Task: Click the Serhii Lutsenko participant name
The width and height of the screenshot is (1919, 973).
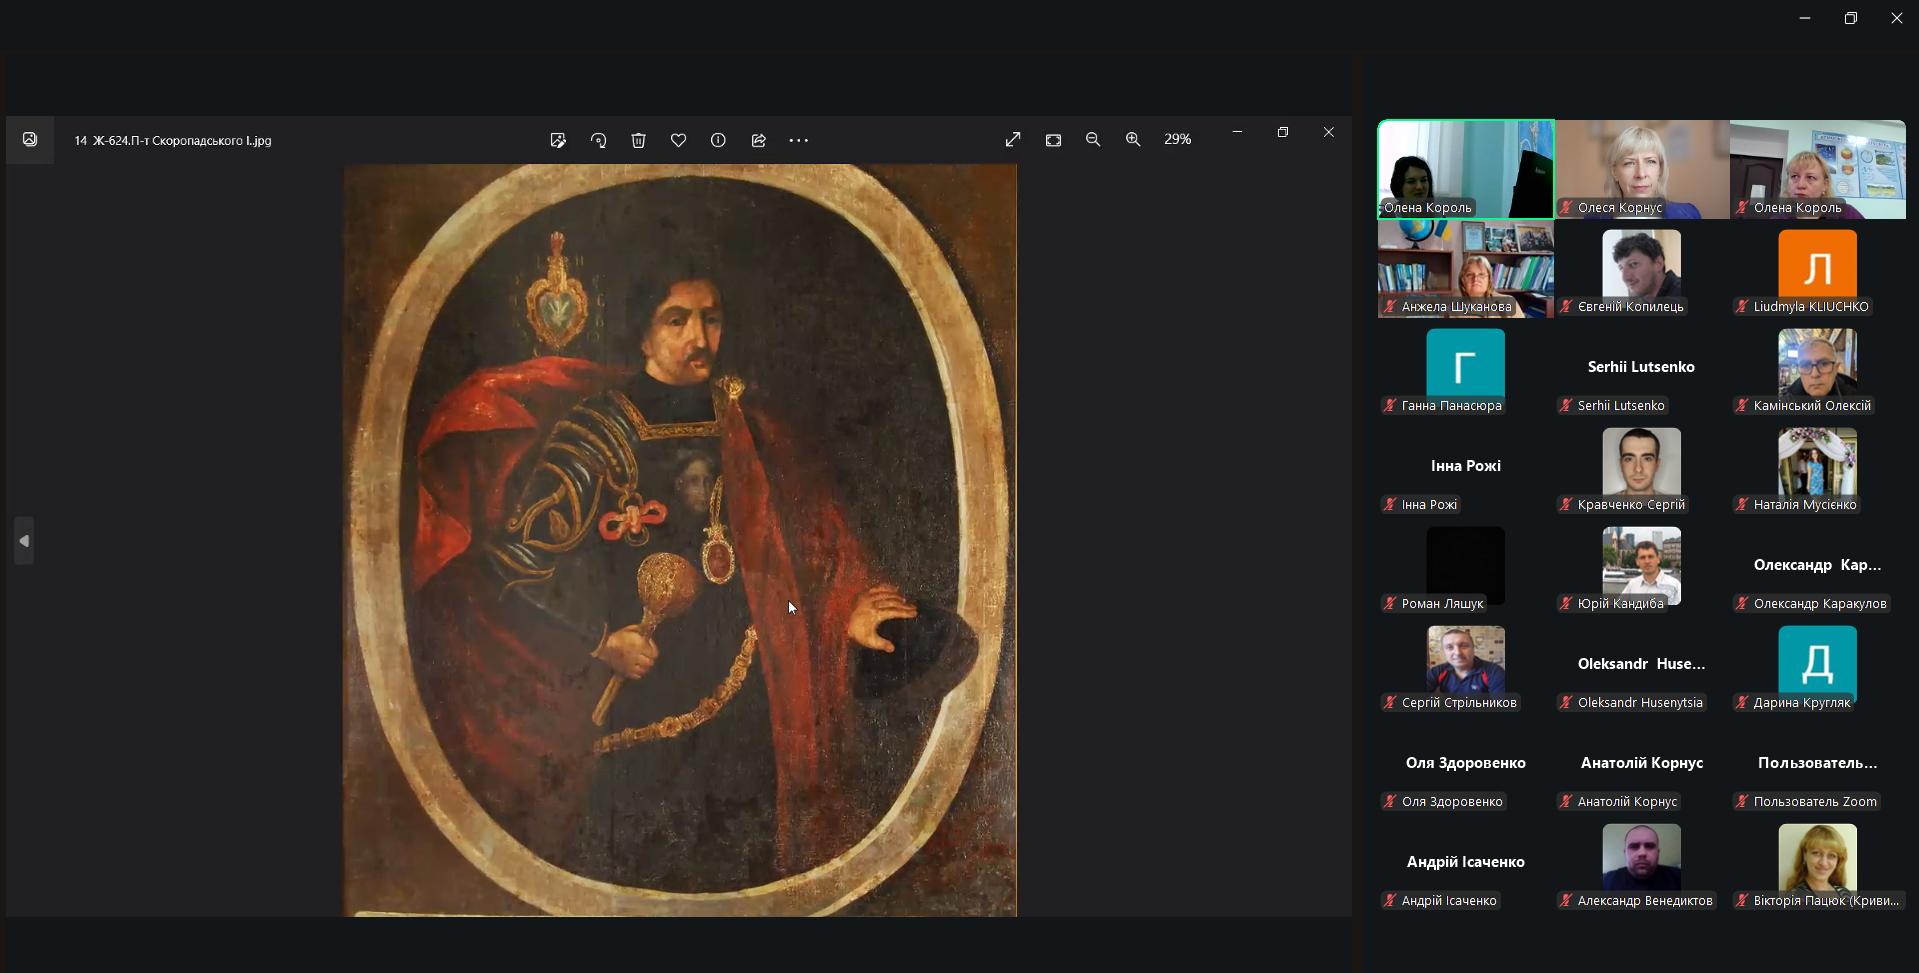Action: tap(1620, 405)
